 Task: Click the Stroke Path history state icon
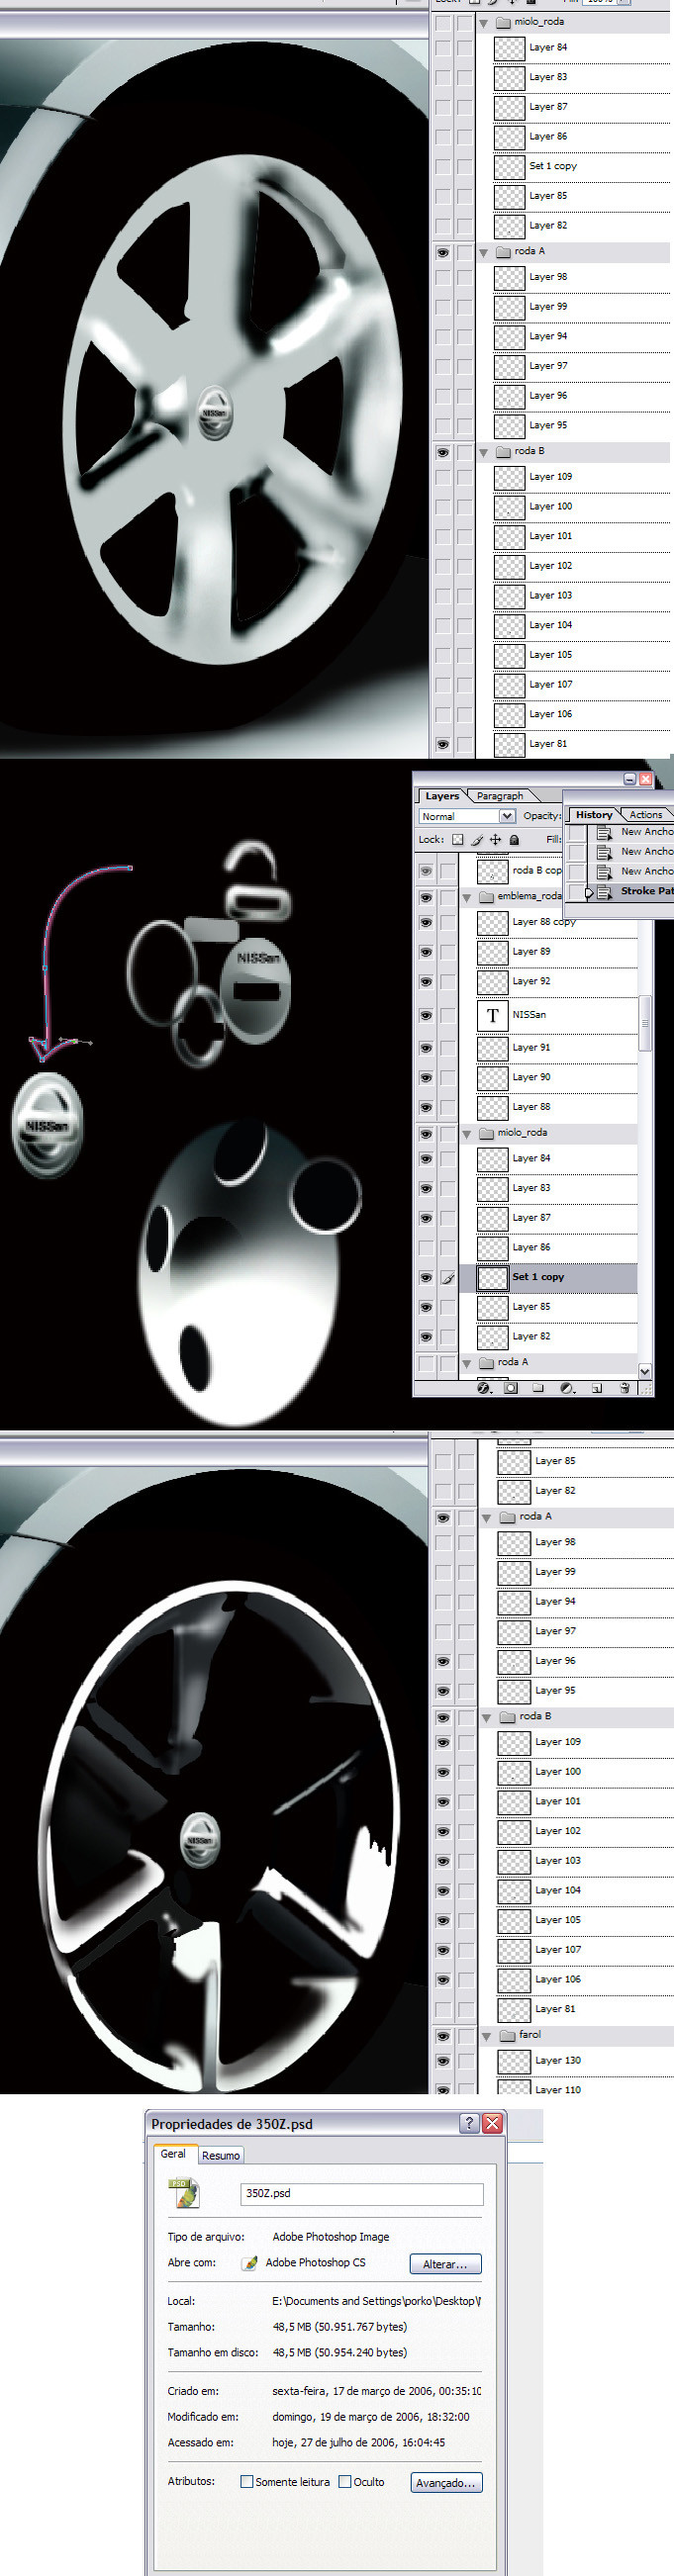[x=604, y=891]
